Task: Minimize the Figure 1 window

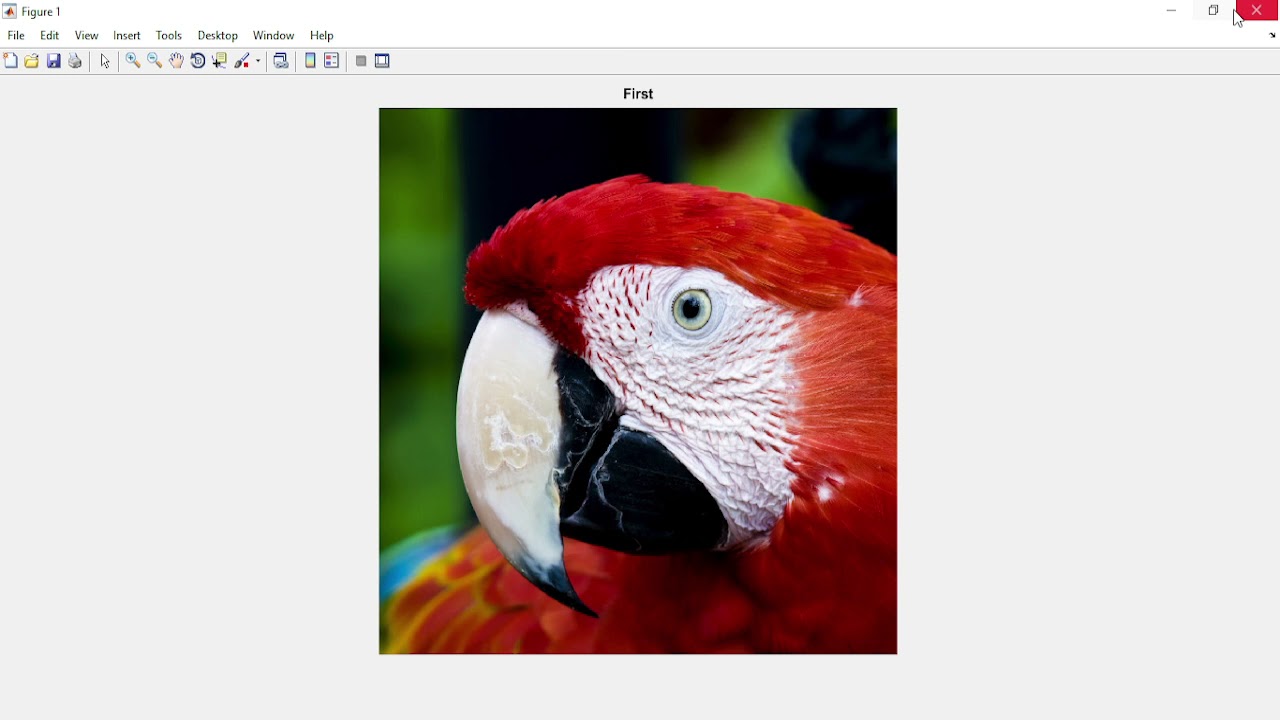Action: pyautogui.click(x=1172, y=11)
